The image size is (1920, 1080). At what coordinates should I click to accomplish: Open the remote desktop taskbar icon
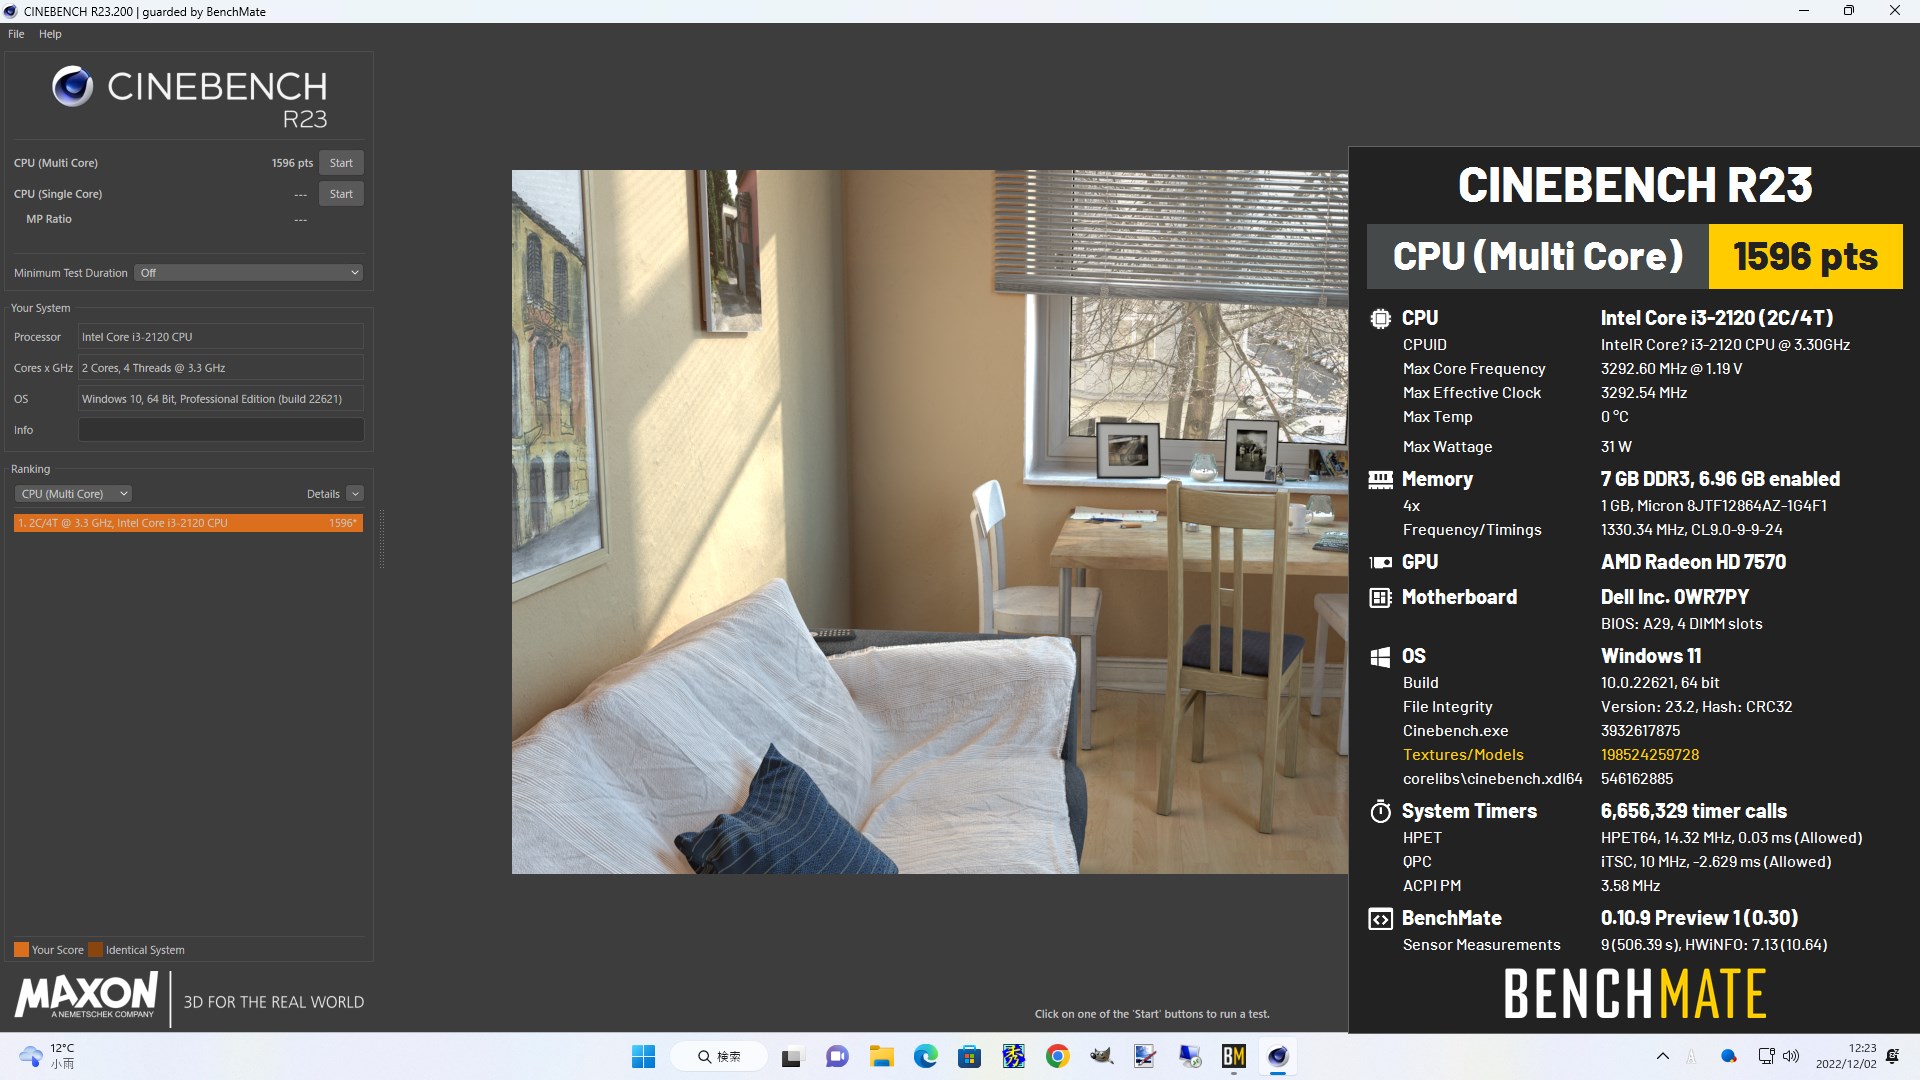(x=1189, y=1056)
